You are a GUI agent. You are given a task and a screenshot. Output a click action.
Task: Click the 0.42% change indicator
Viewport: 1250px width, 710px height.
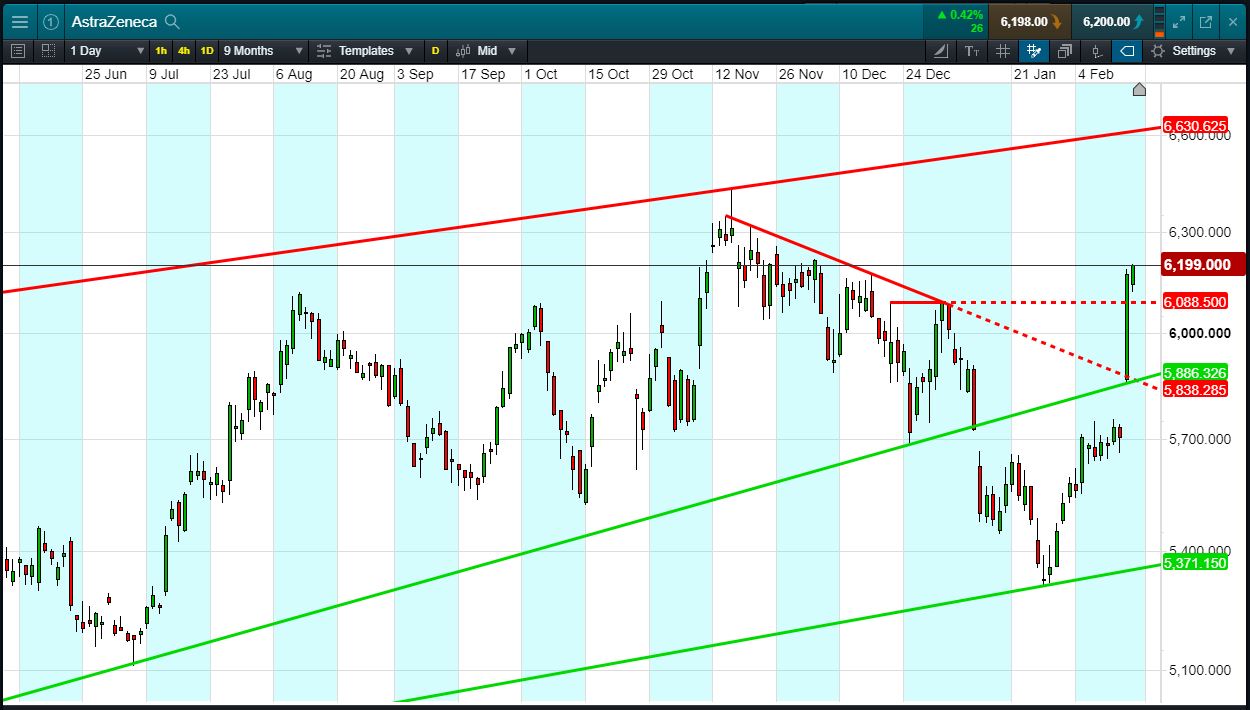960,15
